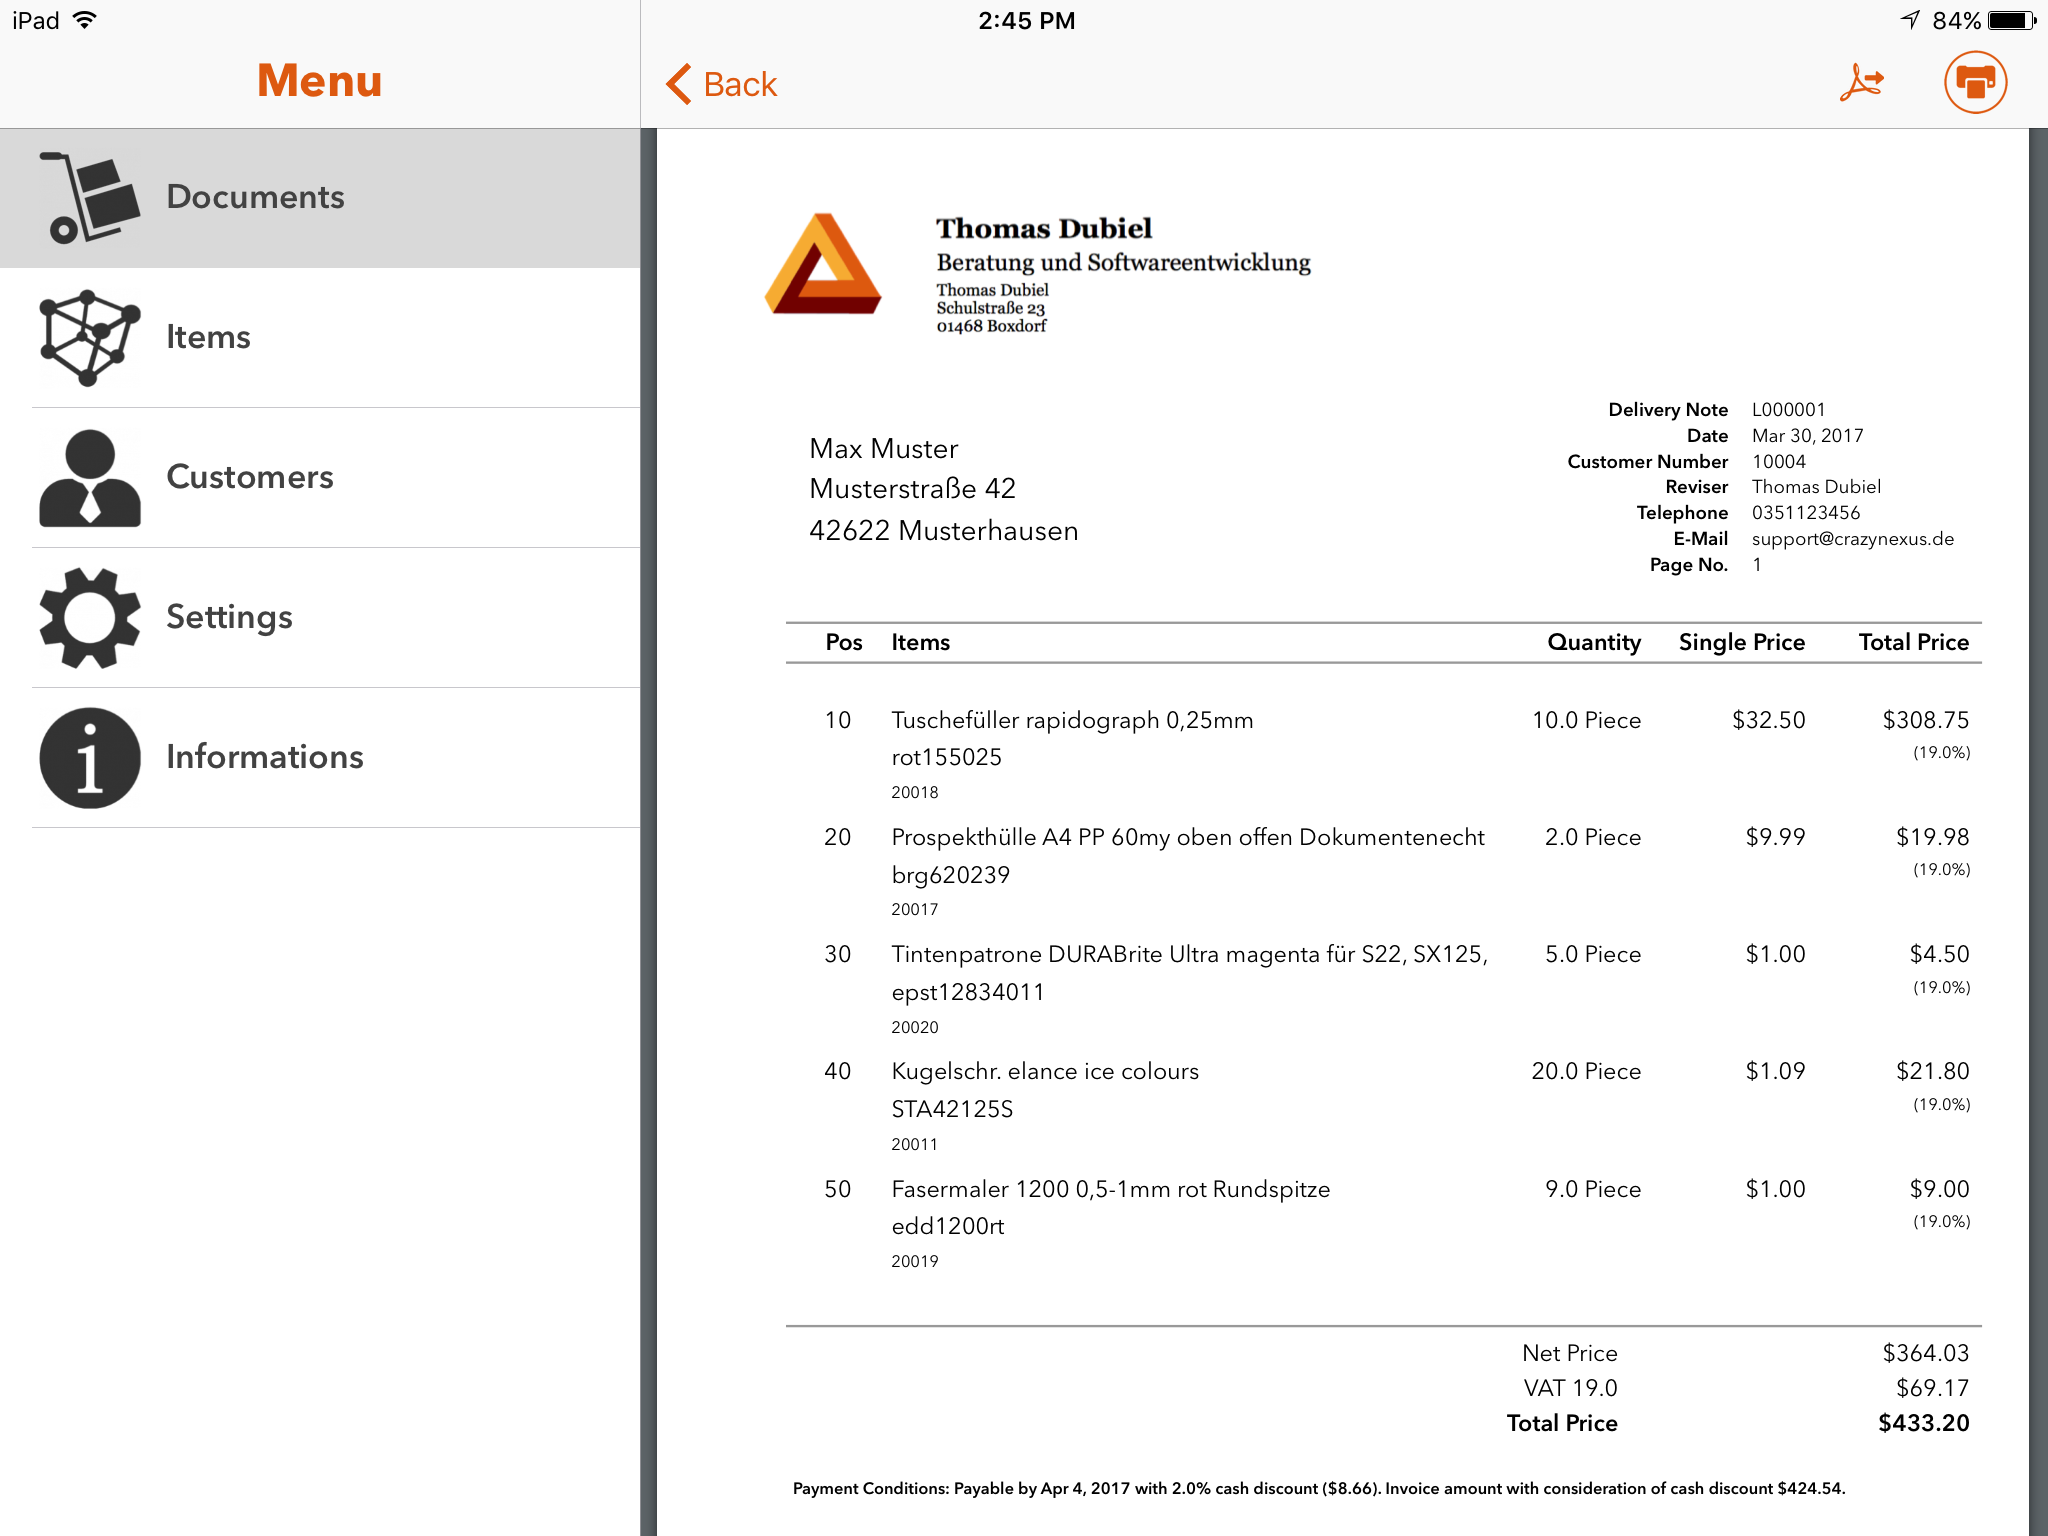Viewport: 2048px width, 1536px height.
Task: Tap the support@crazynexus.de email address
Action: click(x=1852, y=539)
